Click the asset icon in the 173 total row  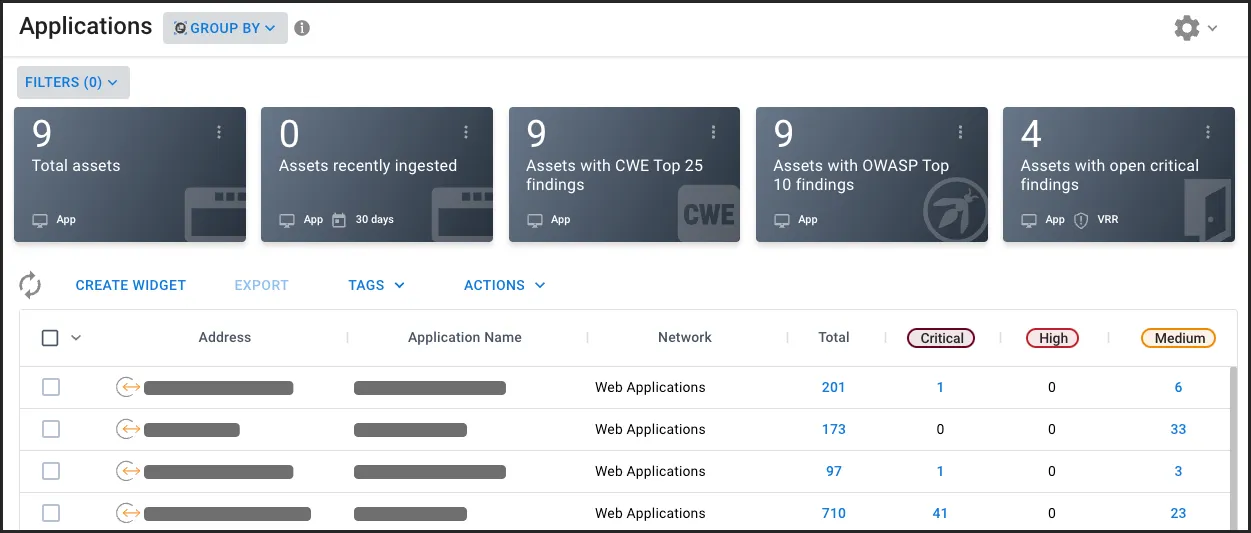tap(128, 429)
